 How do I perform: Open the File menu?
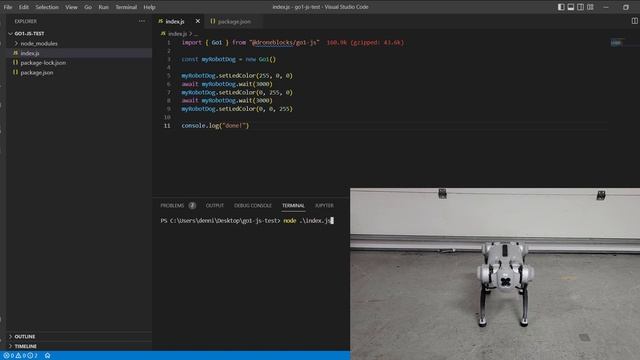[8, 7]
